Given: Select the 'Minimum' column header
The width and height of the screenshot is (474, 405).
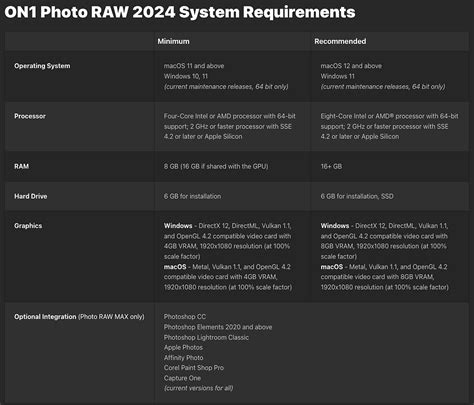Looking at the screenshot, I should [173, 41].
